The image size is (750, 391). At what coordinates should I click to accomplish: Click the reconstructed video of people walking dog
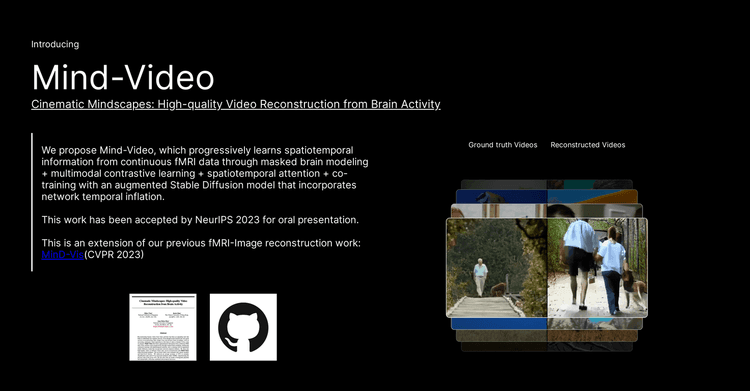(597, 268)
